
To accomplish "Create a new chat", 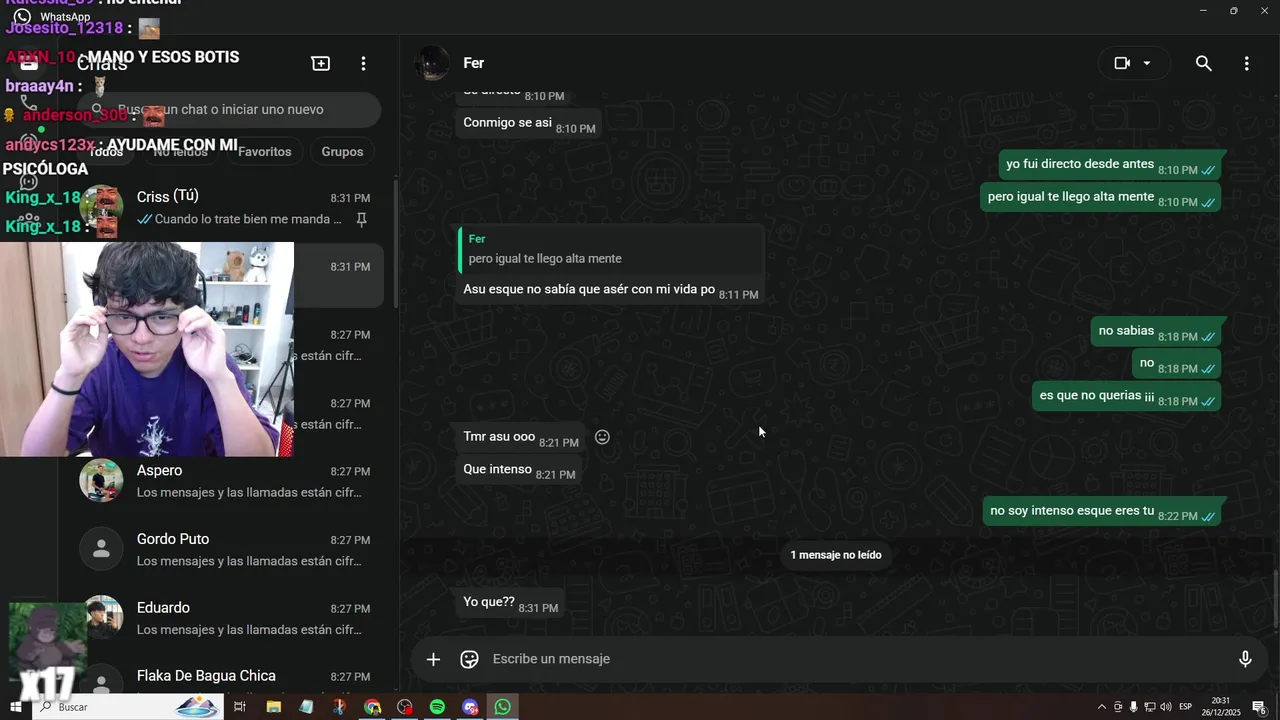I will (321, 63).
